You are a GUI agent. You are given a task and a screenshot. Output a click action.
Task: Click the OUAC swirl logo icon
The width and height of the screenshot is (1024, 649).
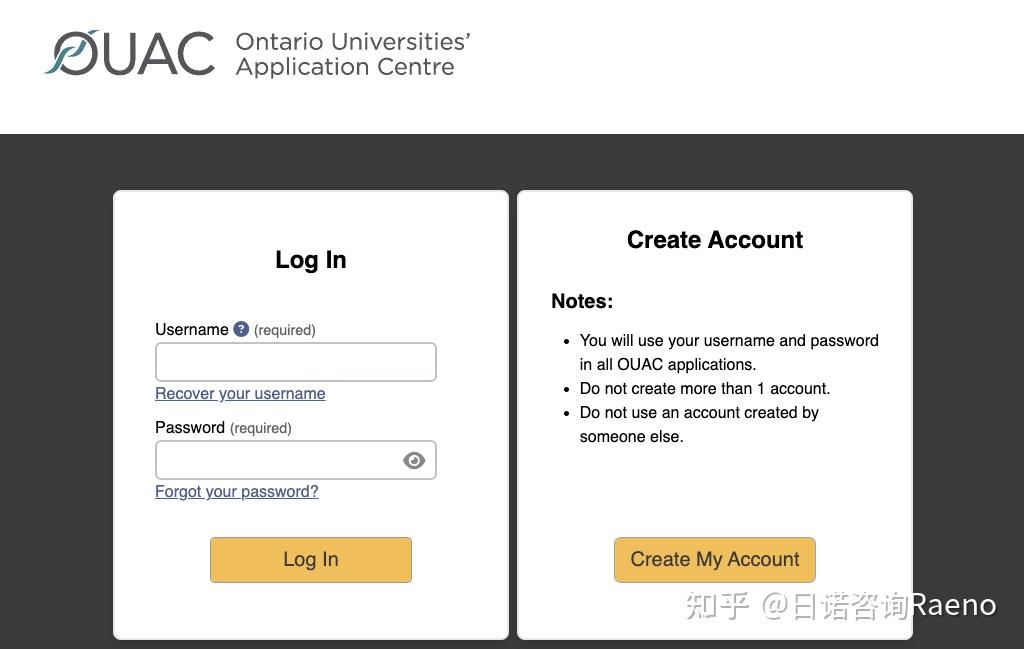point(70,53)
